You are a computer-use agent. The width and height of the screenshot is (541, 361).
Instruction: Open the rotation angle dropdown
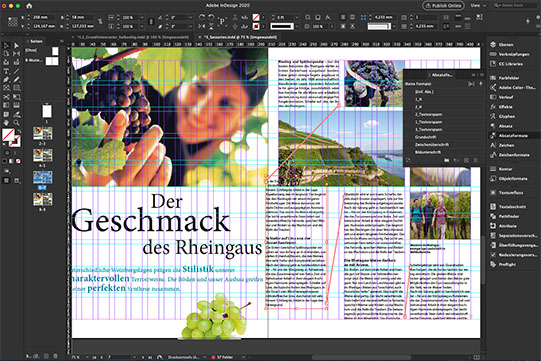point(190,17)
